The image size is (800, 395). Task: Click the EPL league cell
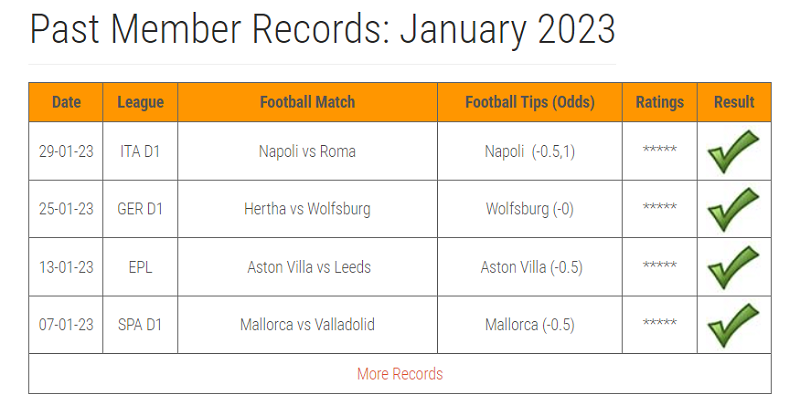click(x=140, y=267)
